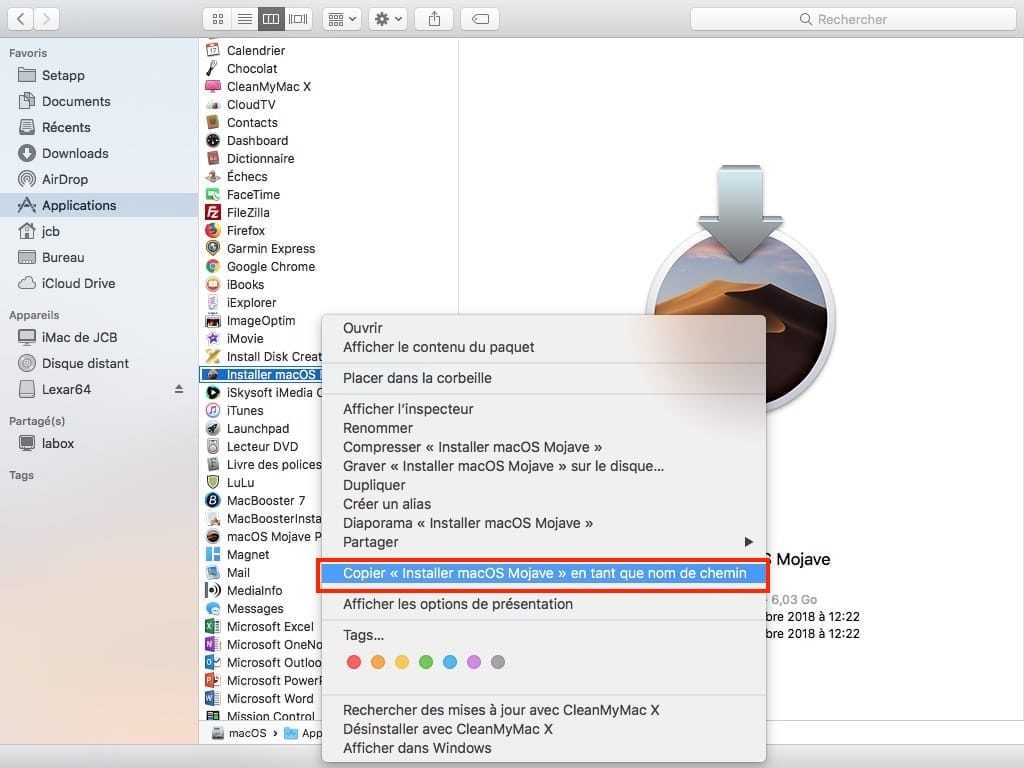
Task: Choose Placer dans la corbeille
Action: [417, 378]
